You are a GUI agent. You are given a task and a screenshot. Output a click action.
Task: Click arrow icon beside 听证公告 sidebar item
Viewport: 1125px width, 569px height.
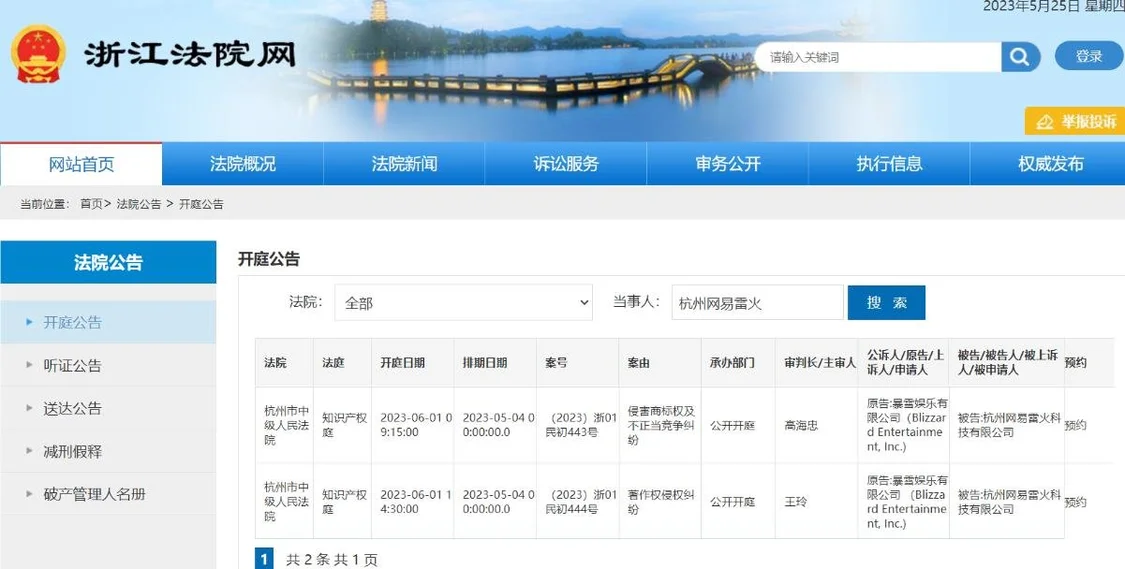29,365
